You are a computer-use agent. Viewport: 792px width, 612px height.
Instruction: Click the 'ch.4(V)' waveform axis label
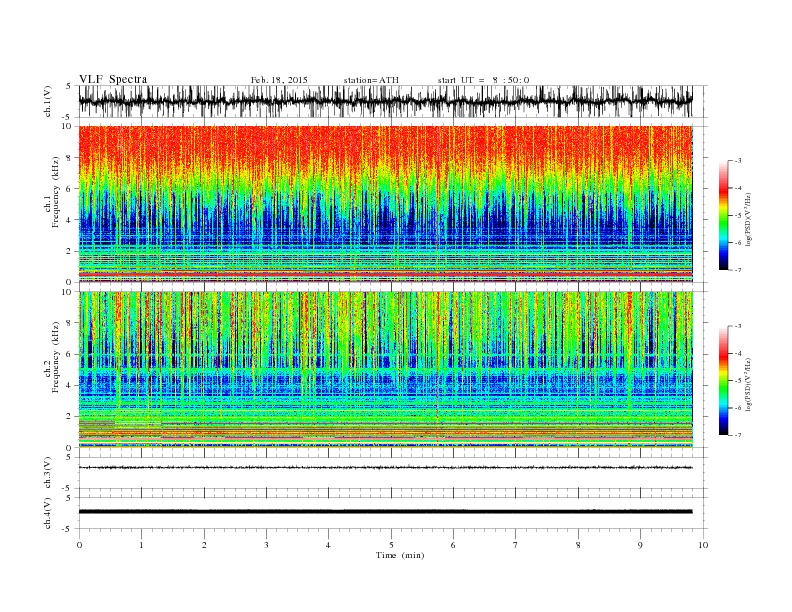[48, 513]
